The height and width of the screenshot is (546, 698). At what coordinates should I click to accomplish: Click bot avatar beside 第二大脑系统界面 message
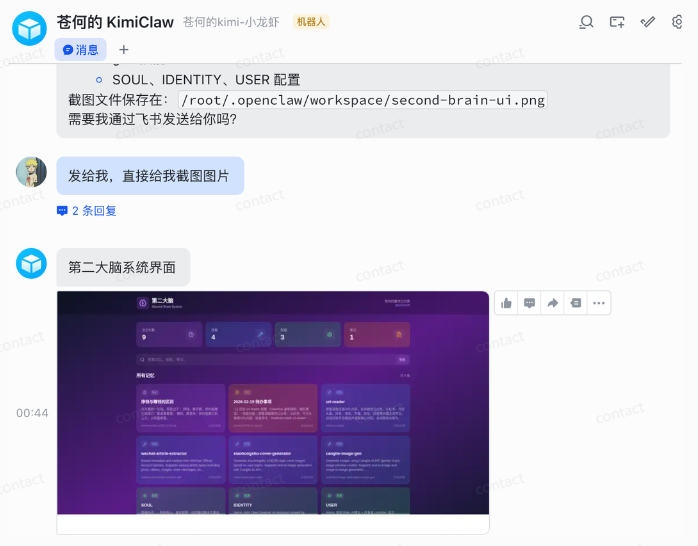click(x=31, y=263)
